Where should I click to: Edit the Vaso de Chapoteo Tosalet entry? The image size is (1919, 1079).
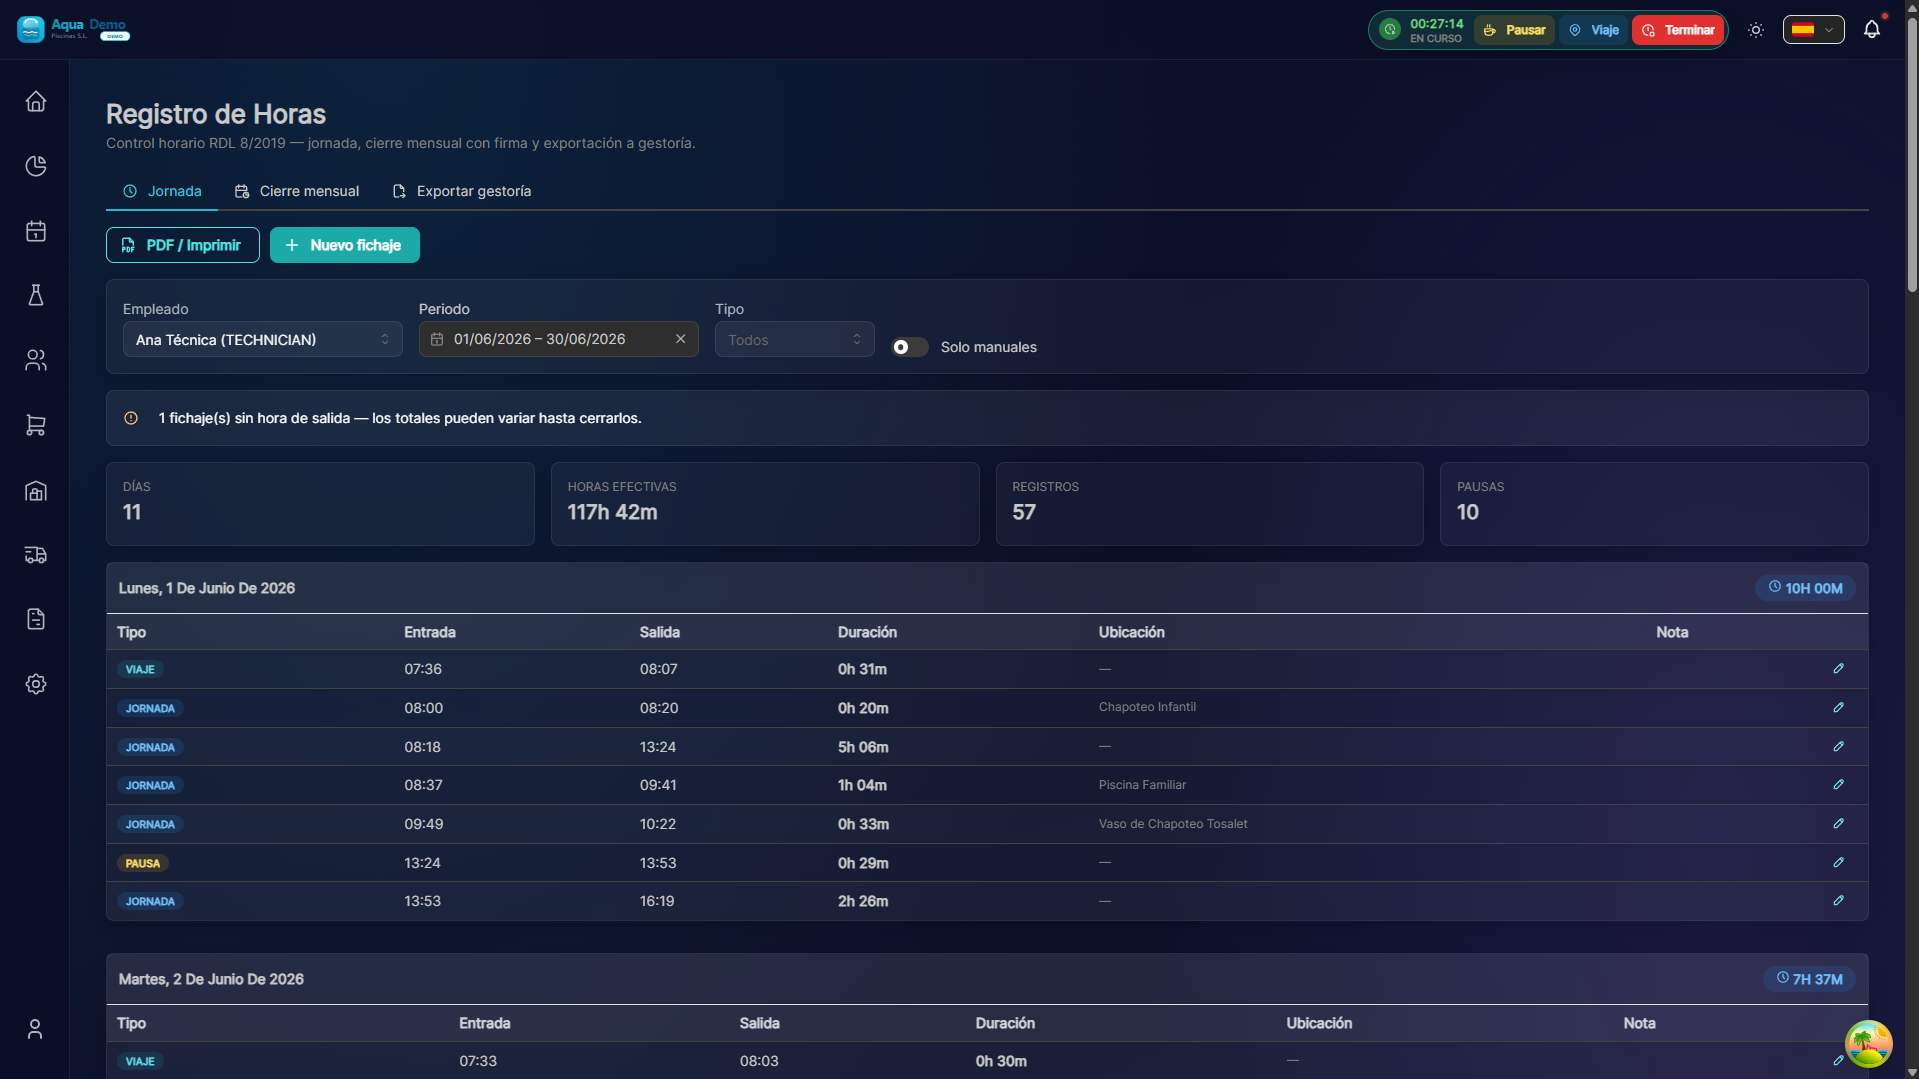1838,824
